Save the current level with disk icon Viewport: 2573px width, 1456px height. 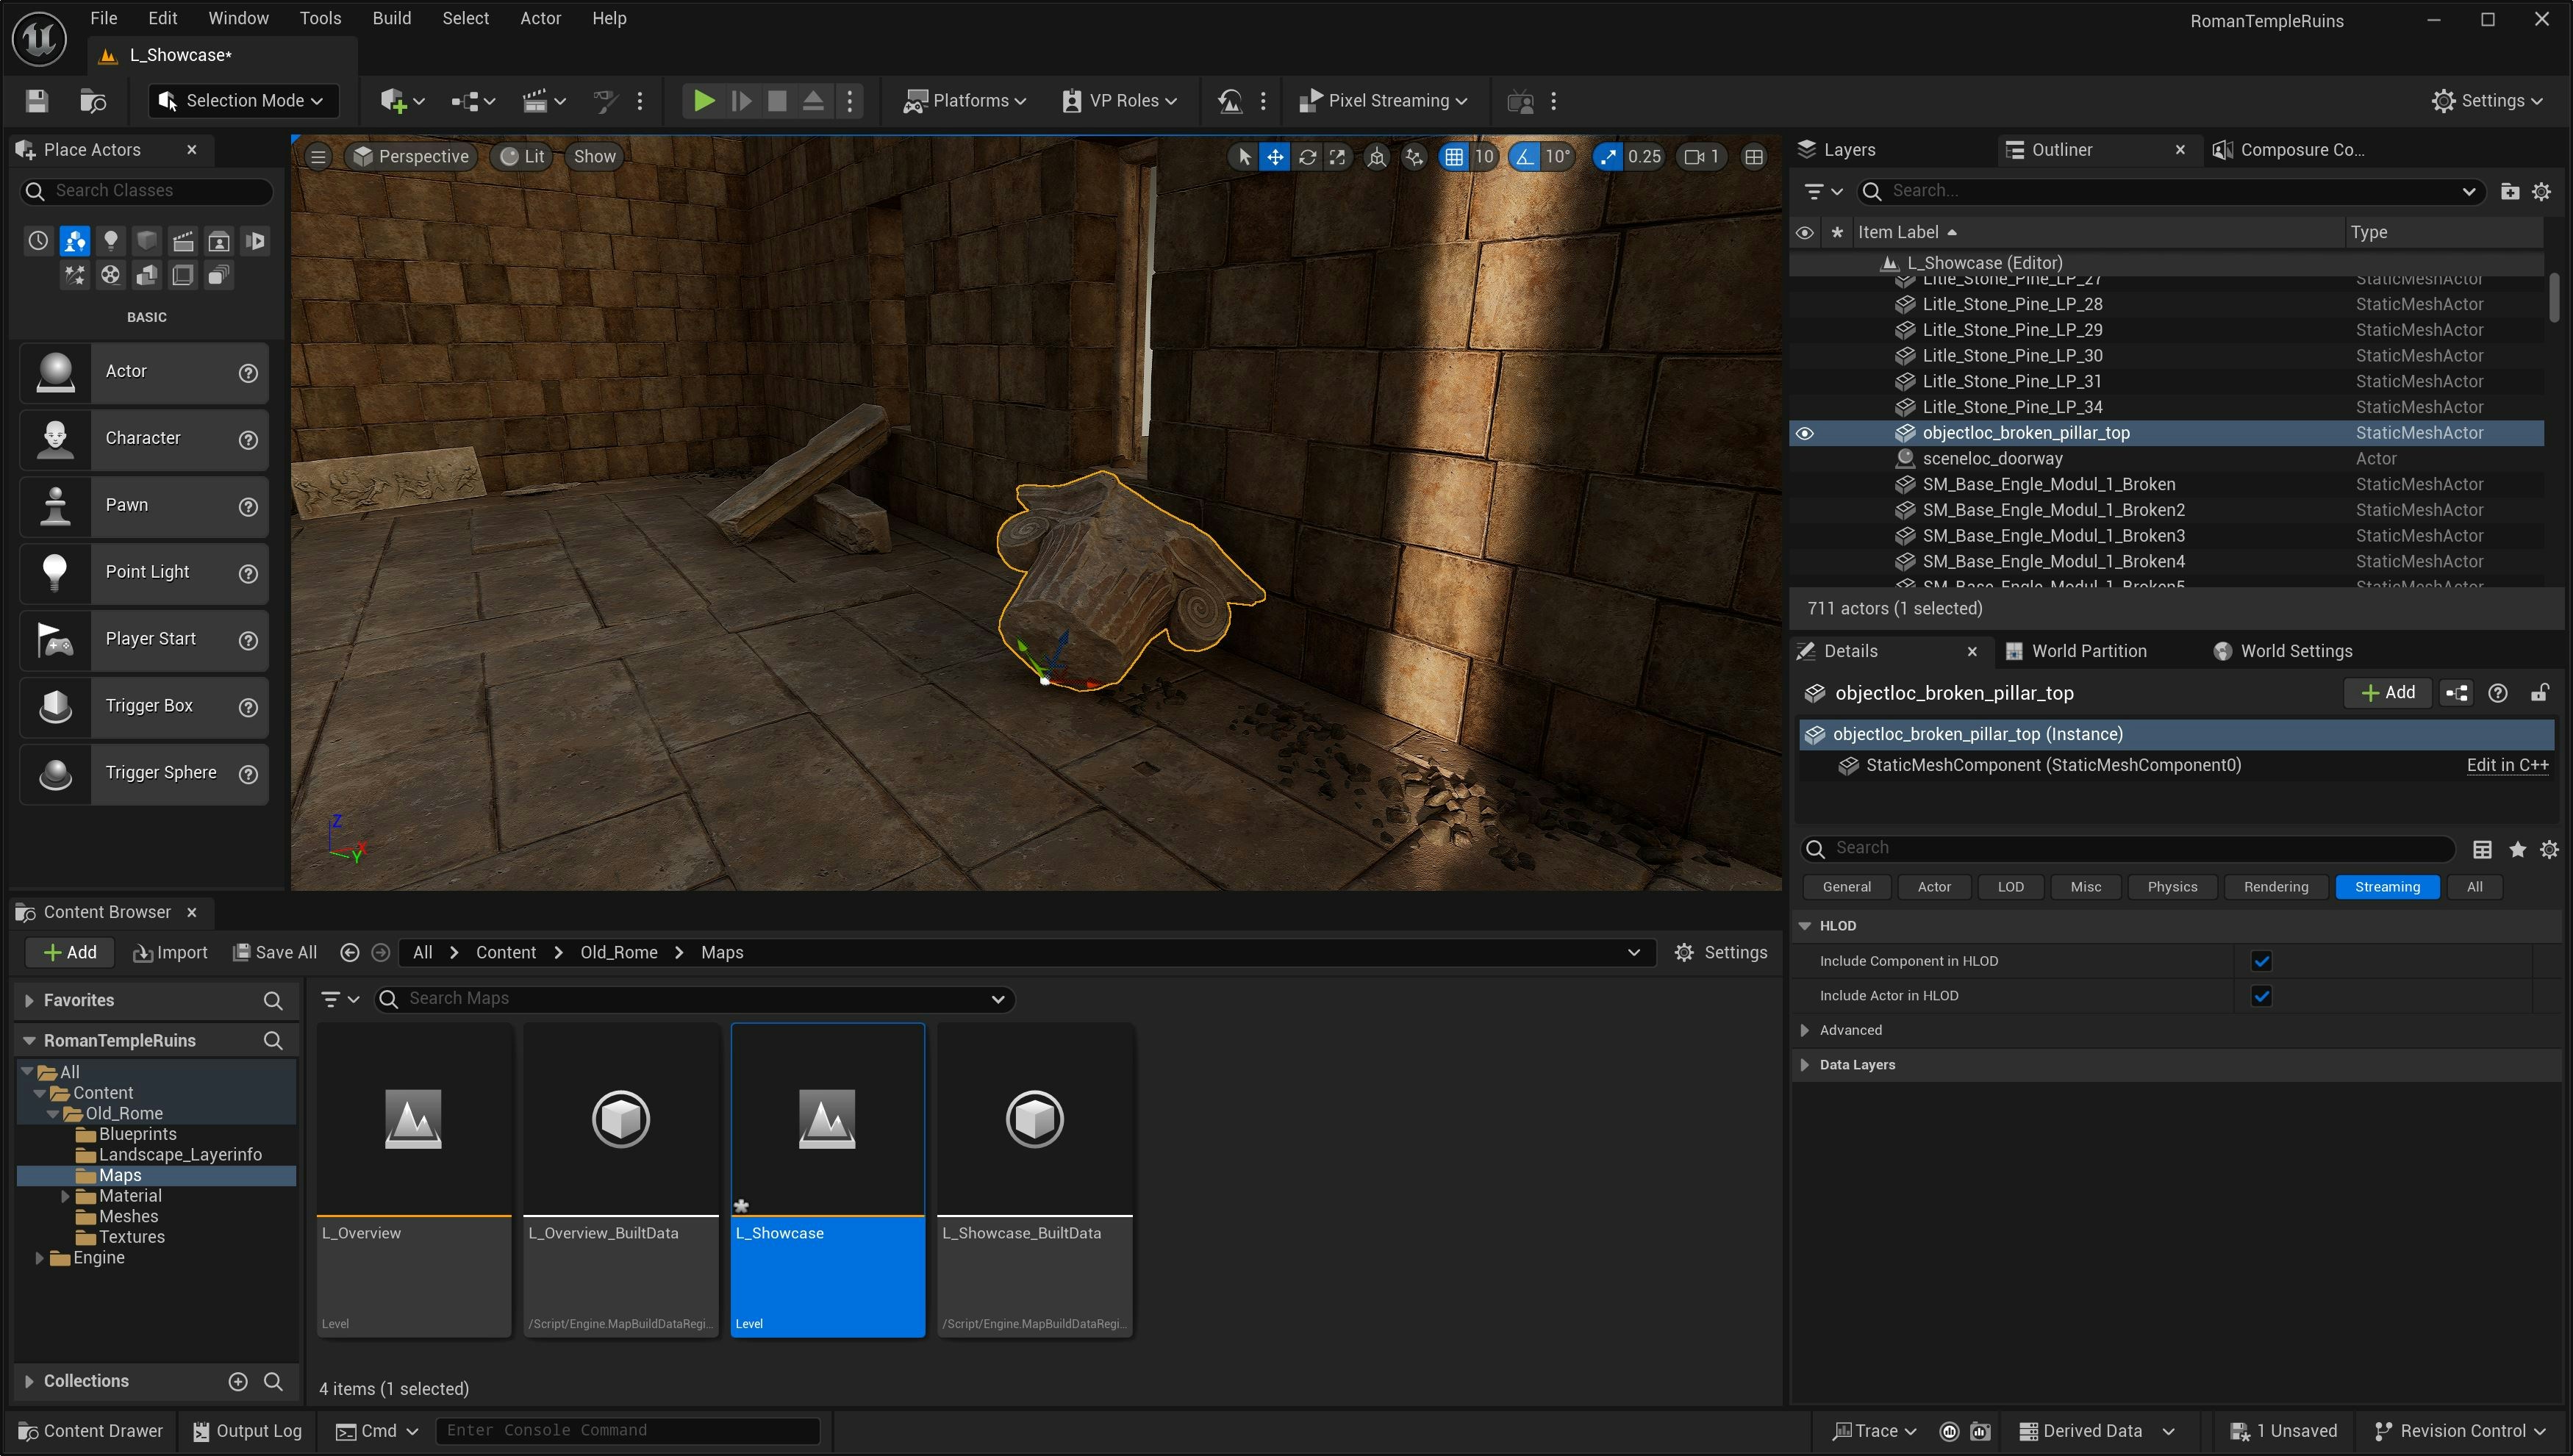37,100
